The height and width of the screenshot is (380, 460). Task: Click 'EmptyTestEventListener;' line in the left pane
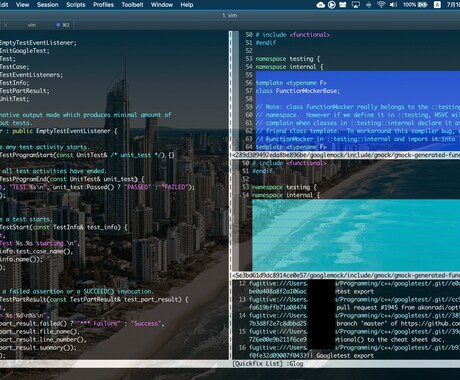coord(38,43)
